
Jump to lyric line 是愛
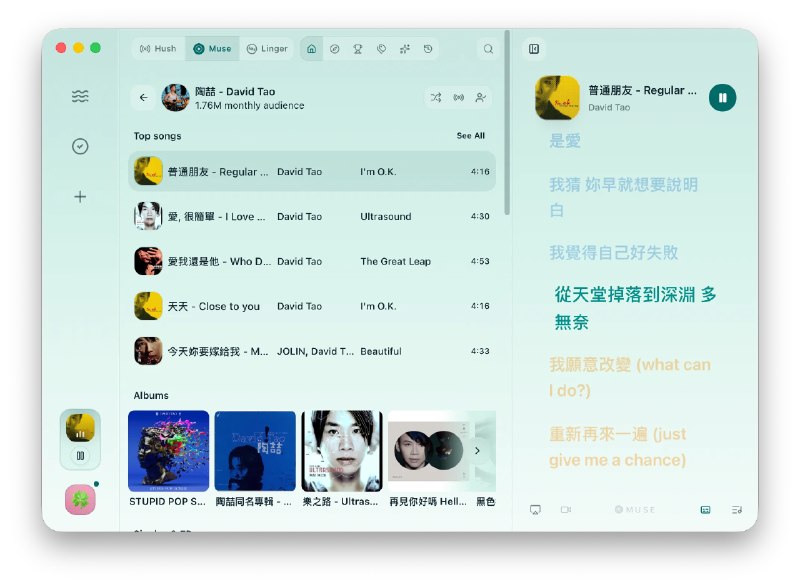pos(565,141)
